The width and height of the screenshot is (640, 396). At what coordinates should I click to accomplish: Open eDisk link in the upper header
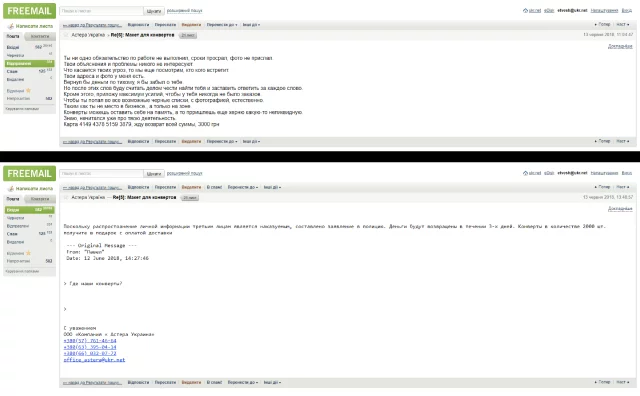549,11
